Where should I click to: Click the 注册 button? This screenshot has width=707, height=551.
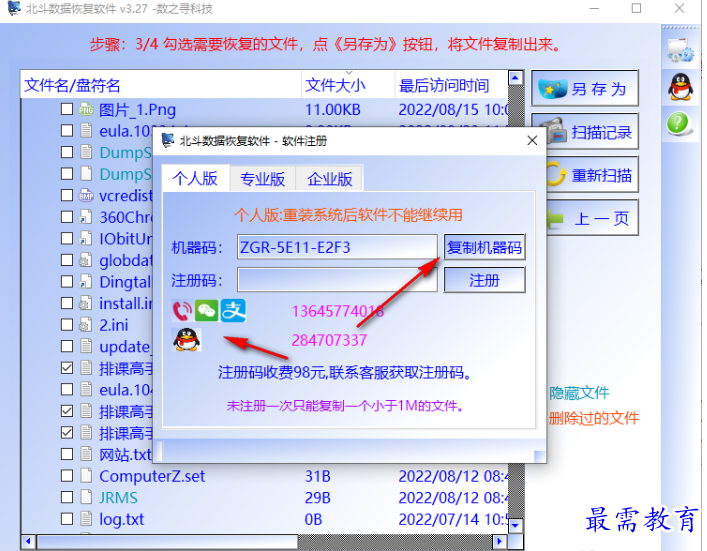[x=484, y=280]
